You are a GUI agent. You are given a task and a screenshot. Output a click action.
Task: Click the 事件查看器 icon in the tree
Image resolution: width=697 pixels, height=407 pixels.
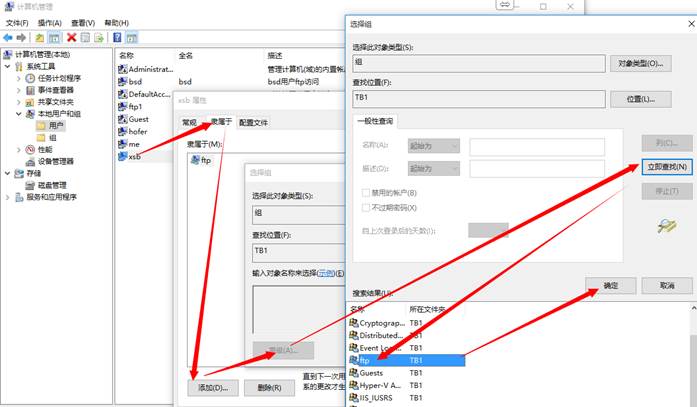coord(30,90)
